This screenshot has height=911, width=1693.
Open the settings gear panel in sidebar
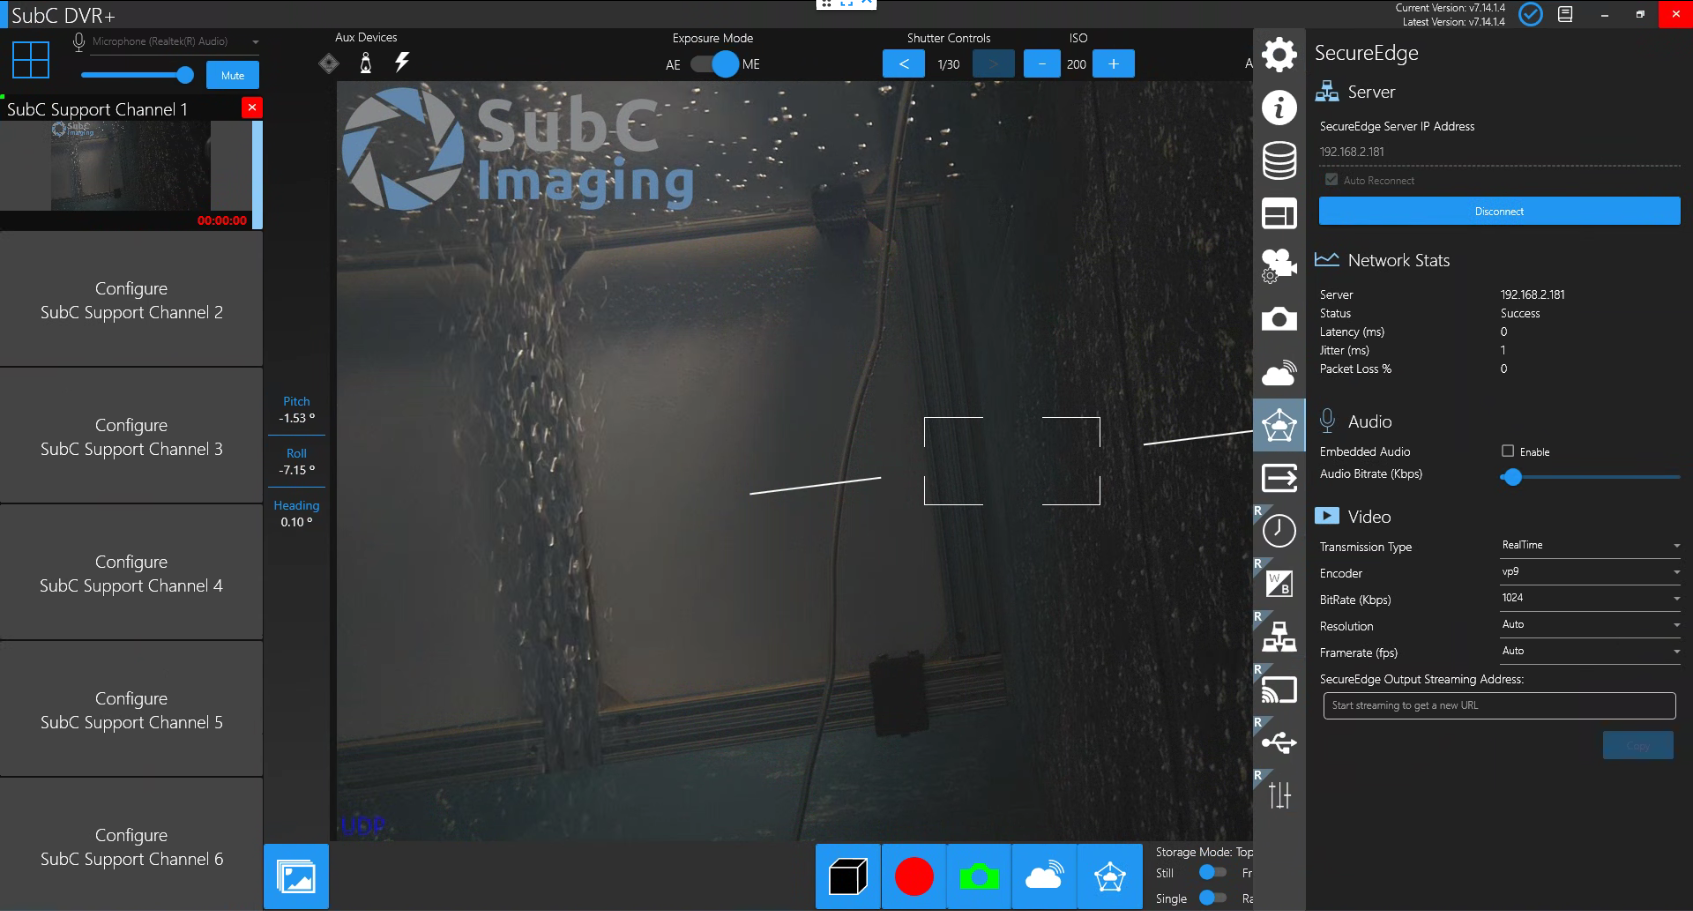coord(1279,54)
